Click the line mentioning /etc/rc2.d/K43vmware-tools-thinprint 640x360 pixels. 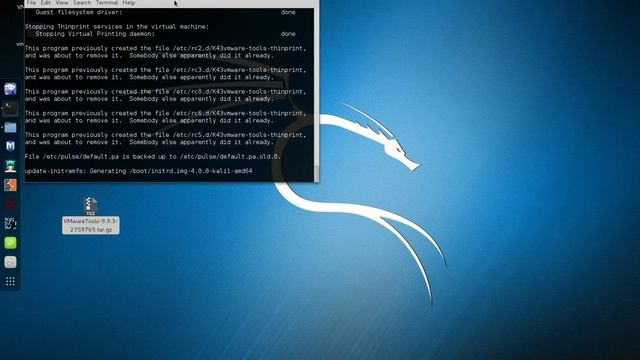(165, 48)
